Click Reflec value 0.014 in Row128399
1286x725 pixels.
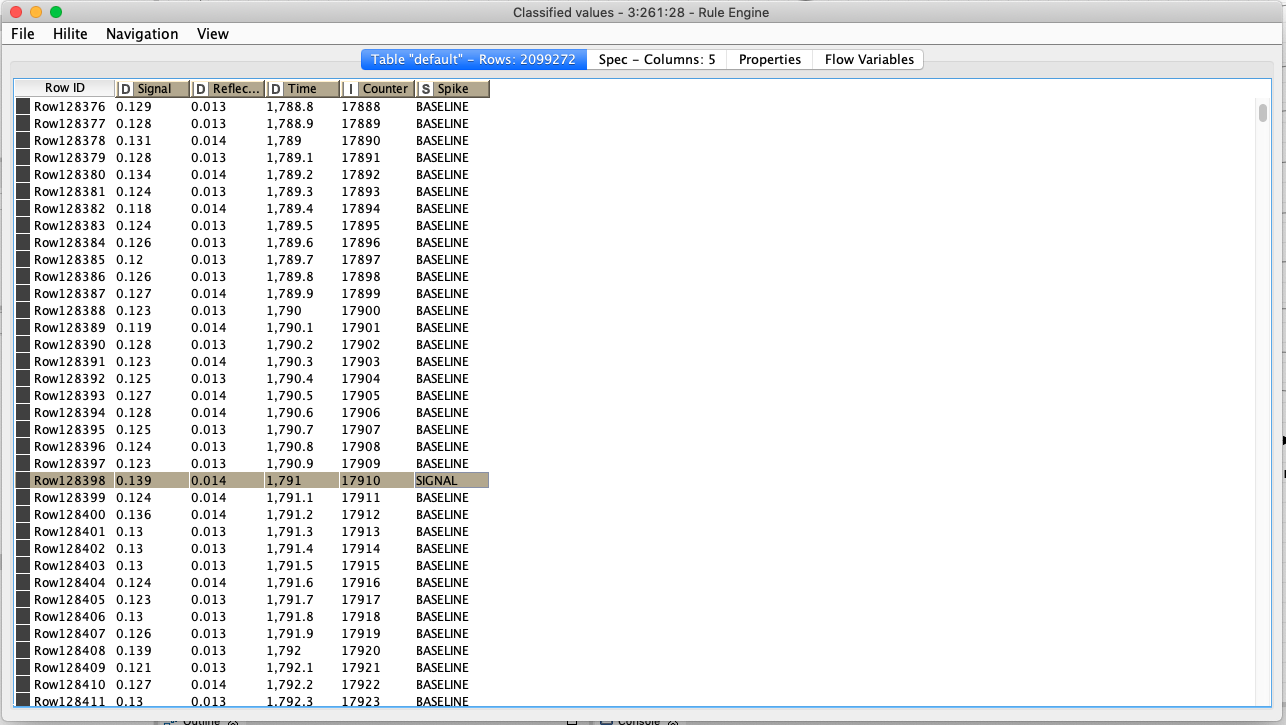pyautogui.click(x=209, y=497)
